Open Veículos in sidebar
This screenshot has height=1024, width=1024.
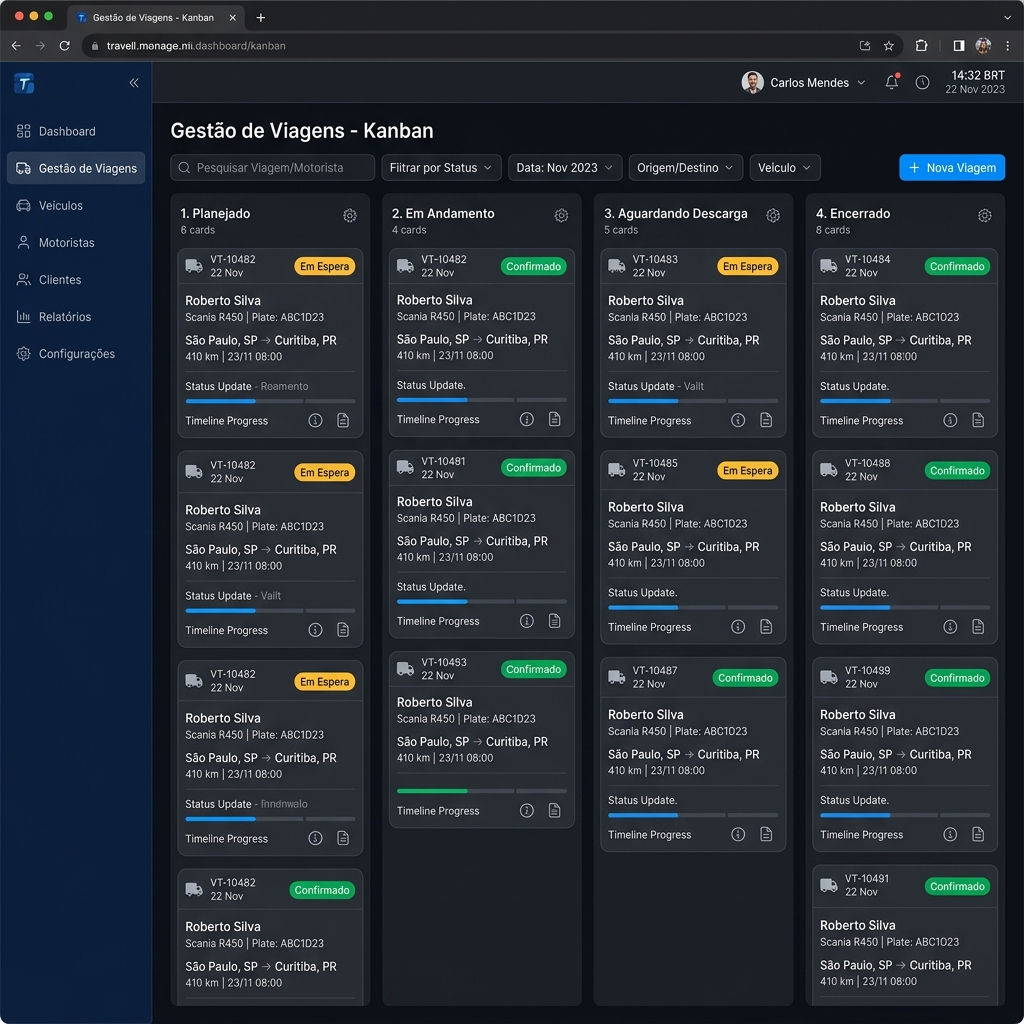76,206
